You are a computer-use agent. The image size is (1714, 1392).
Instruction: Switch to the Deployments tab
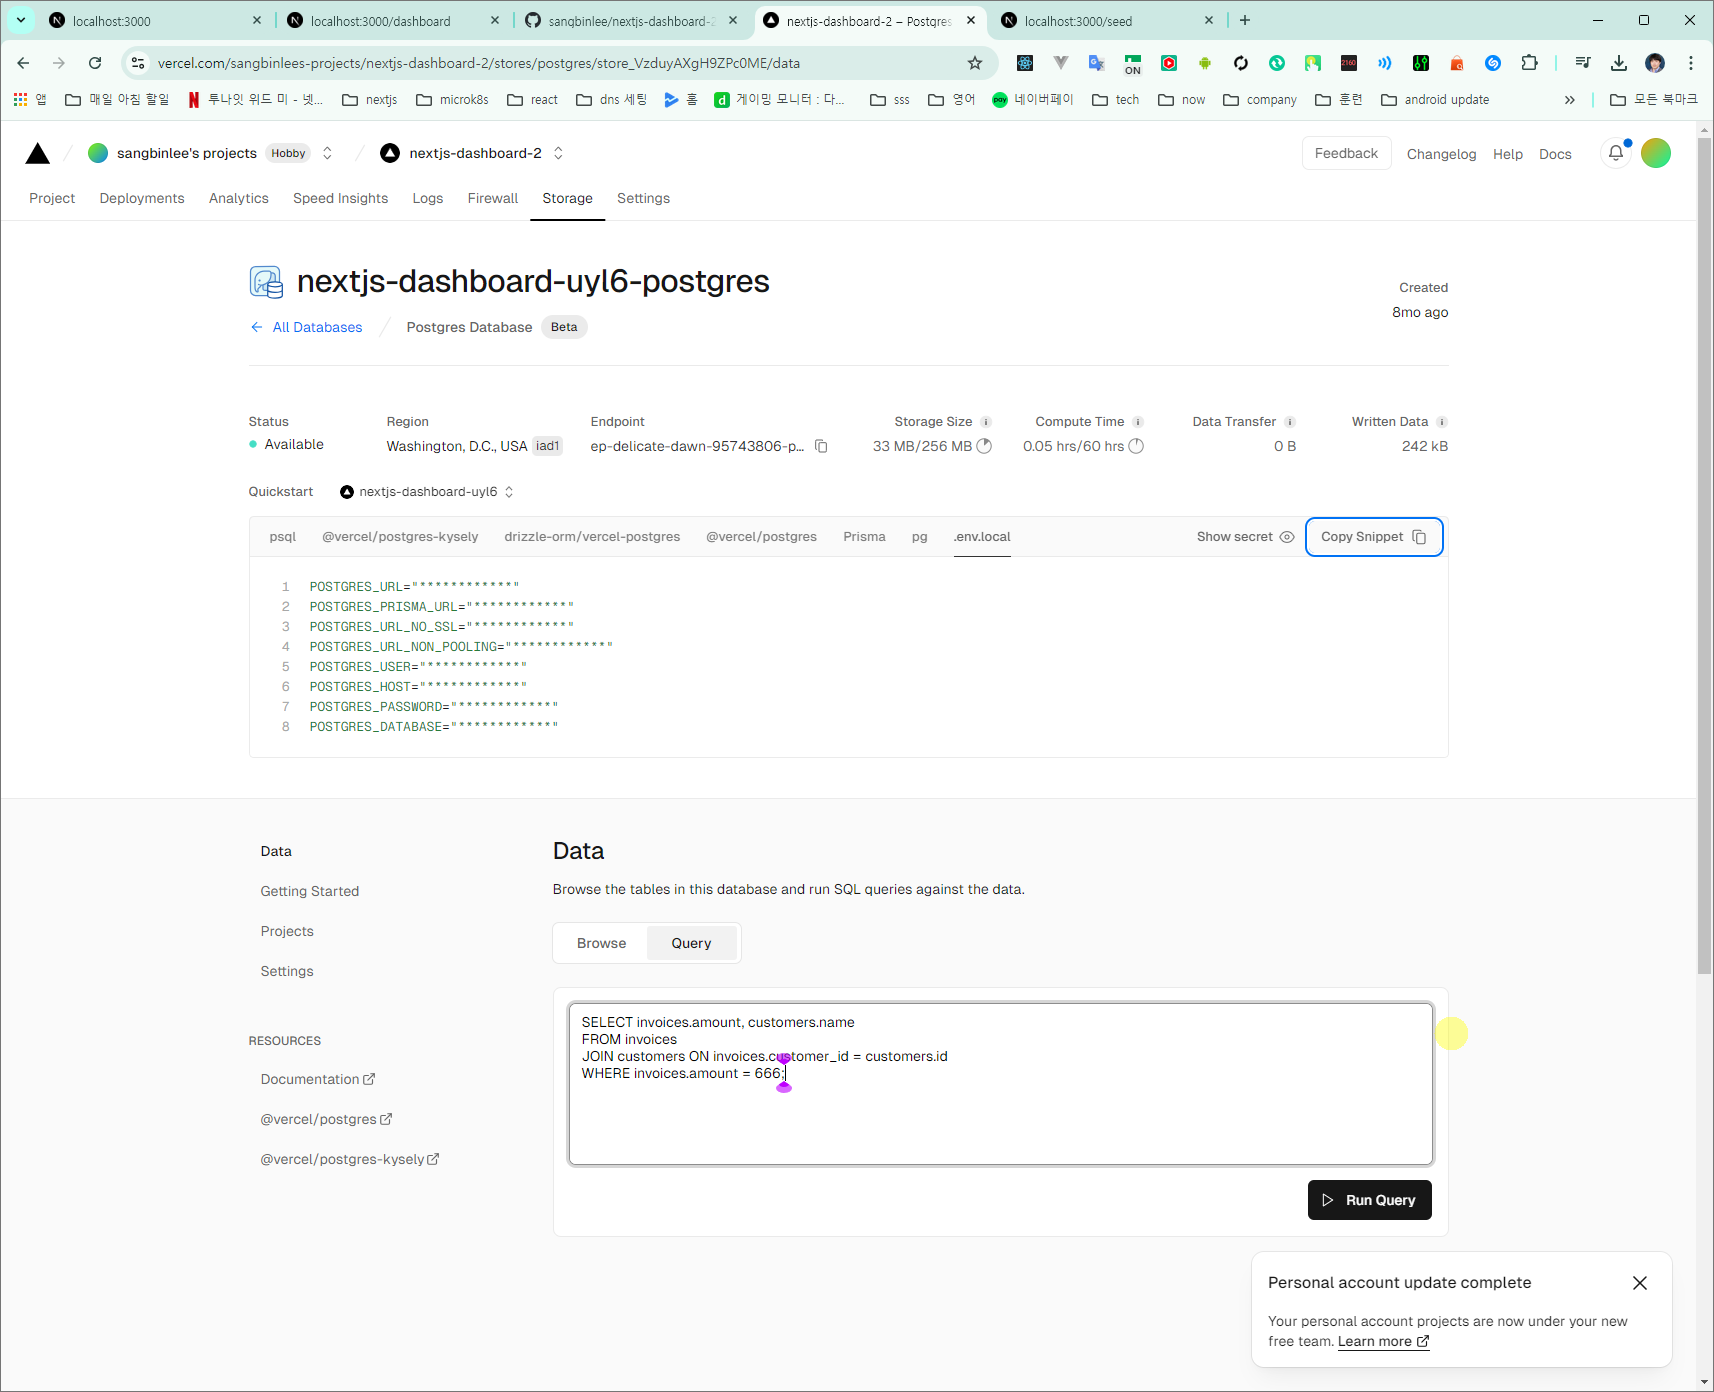pyautogui.click(x=142, y=198)
